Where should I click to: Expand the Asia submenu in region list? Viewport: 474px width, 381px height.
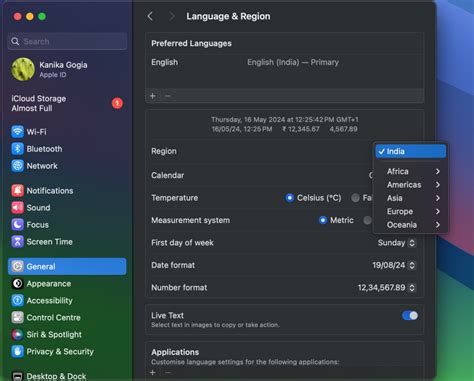411,198
